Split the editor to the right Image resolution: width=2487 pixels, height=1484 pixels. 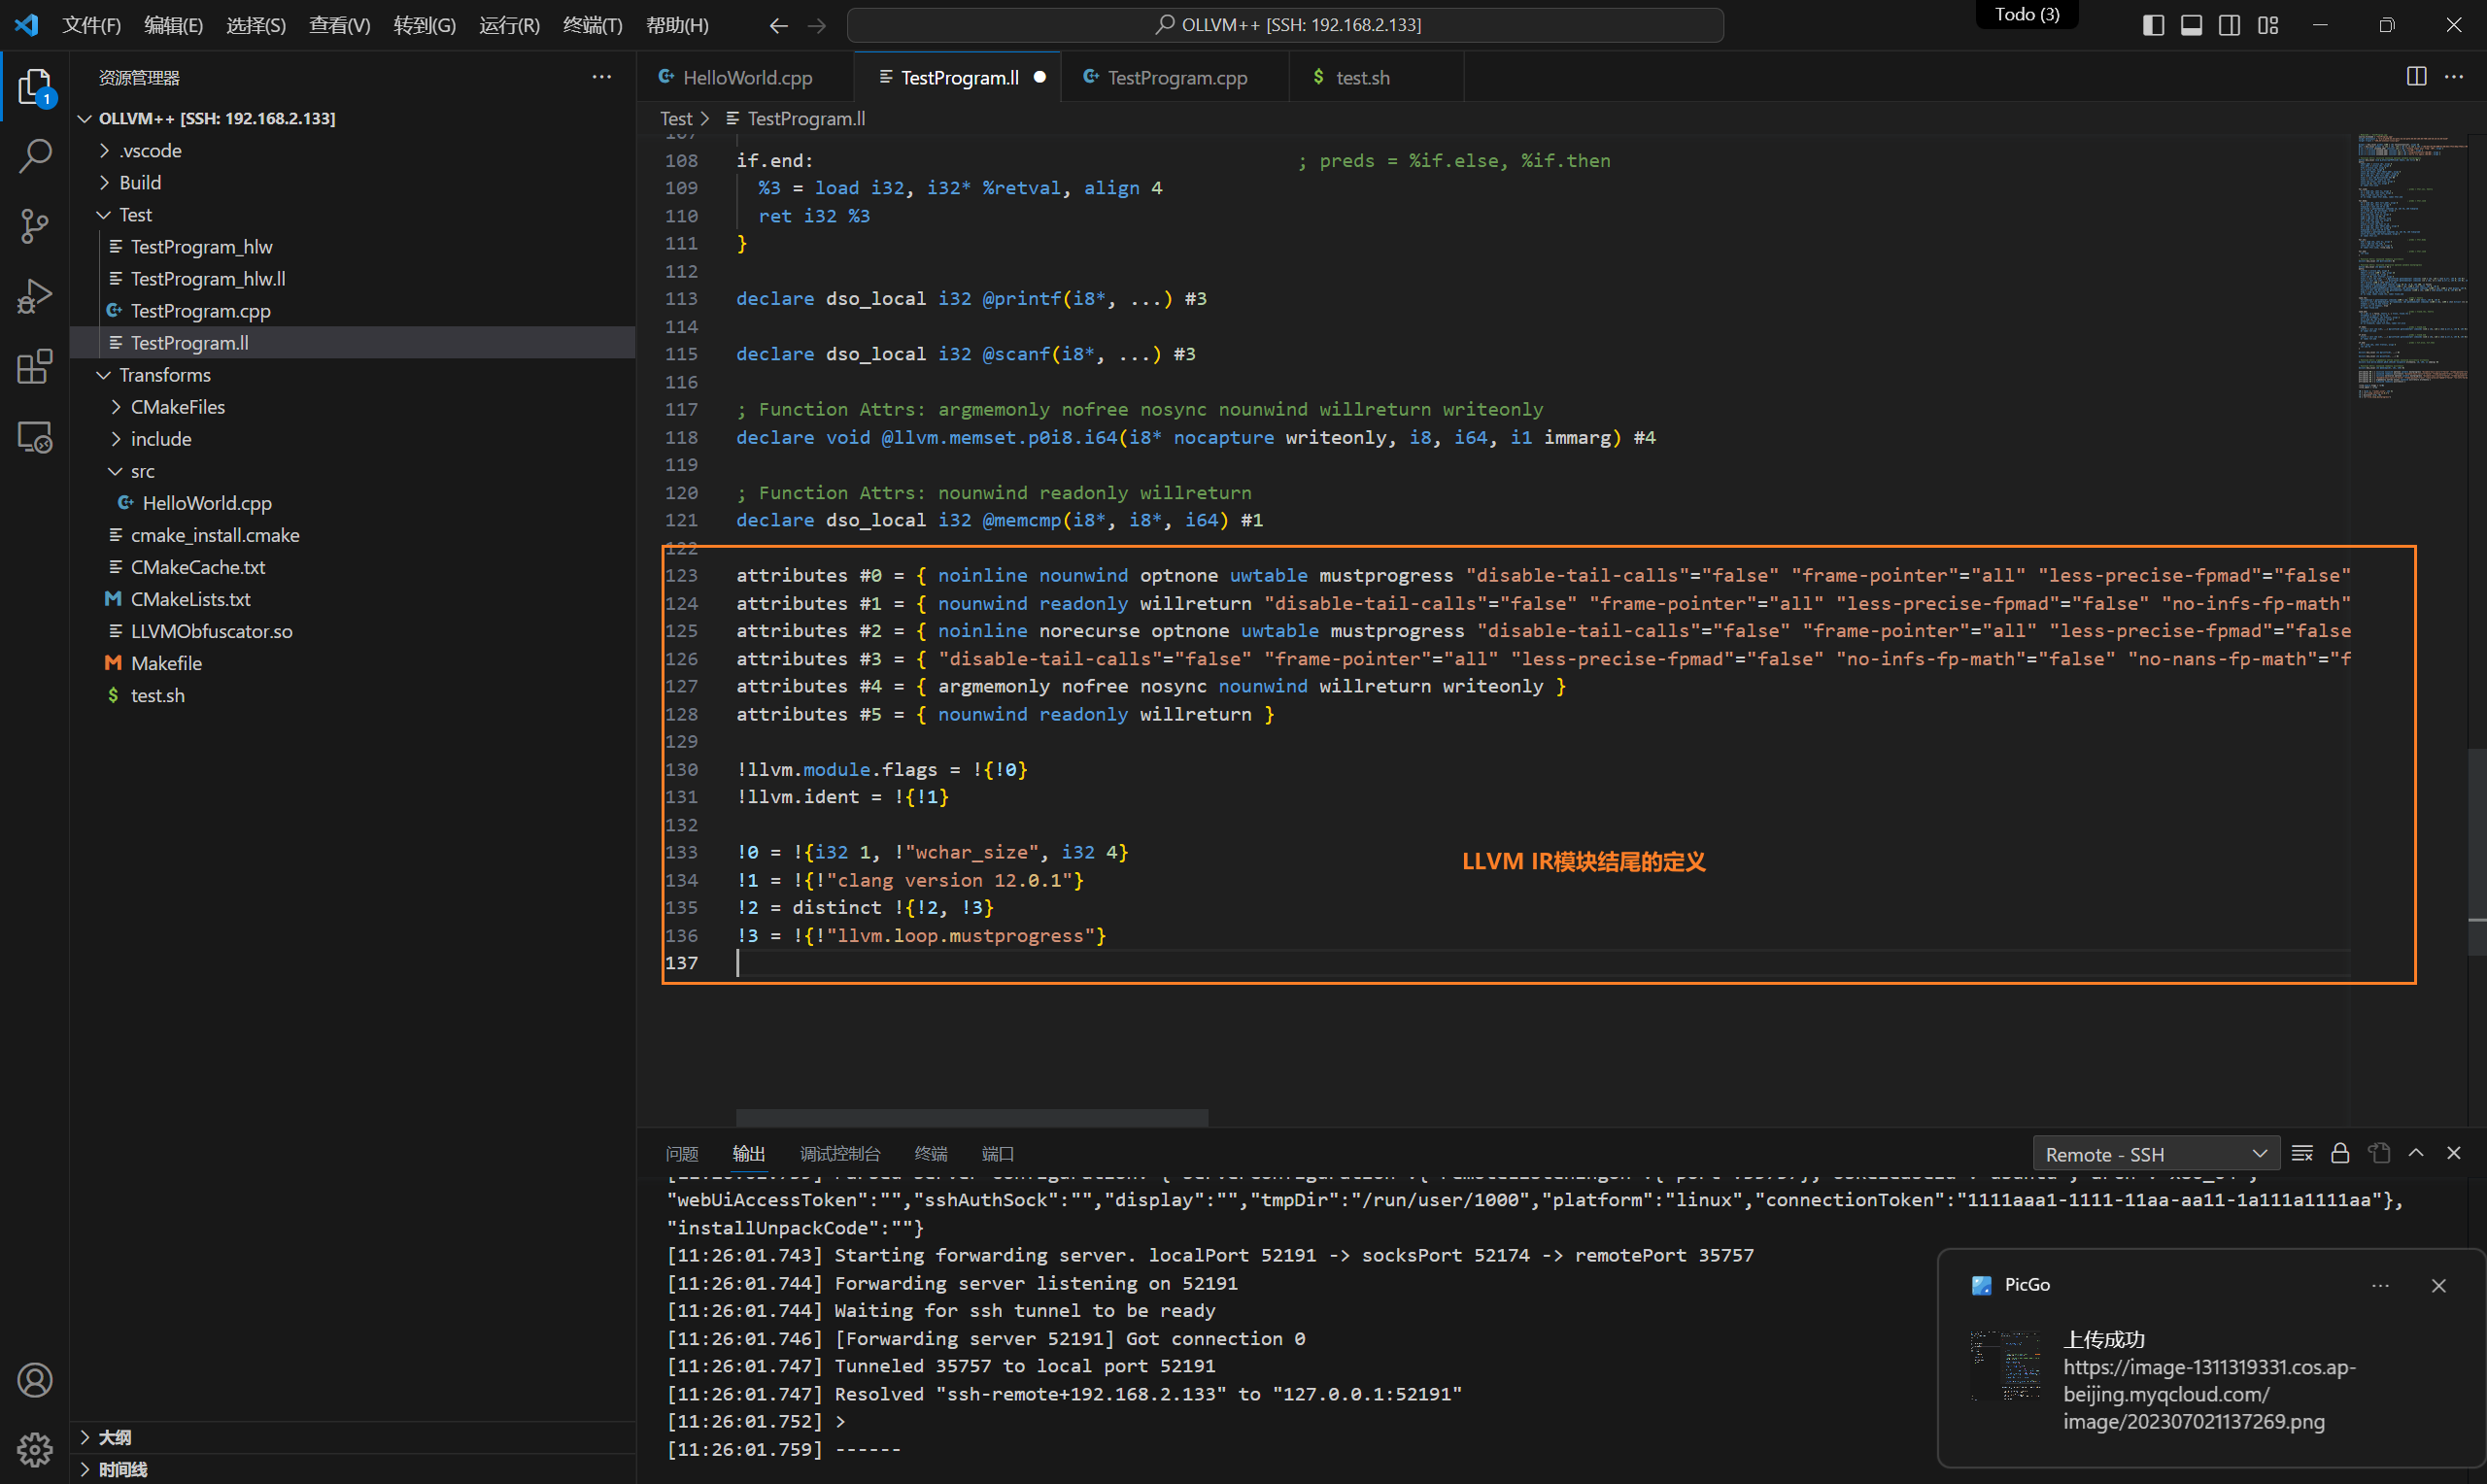click(x=2416, y=76)
